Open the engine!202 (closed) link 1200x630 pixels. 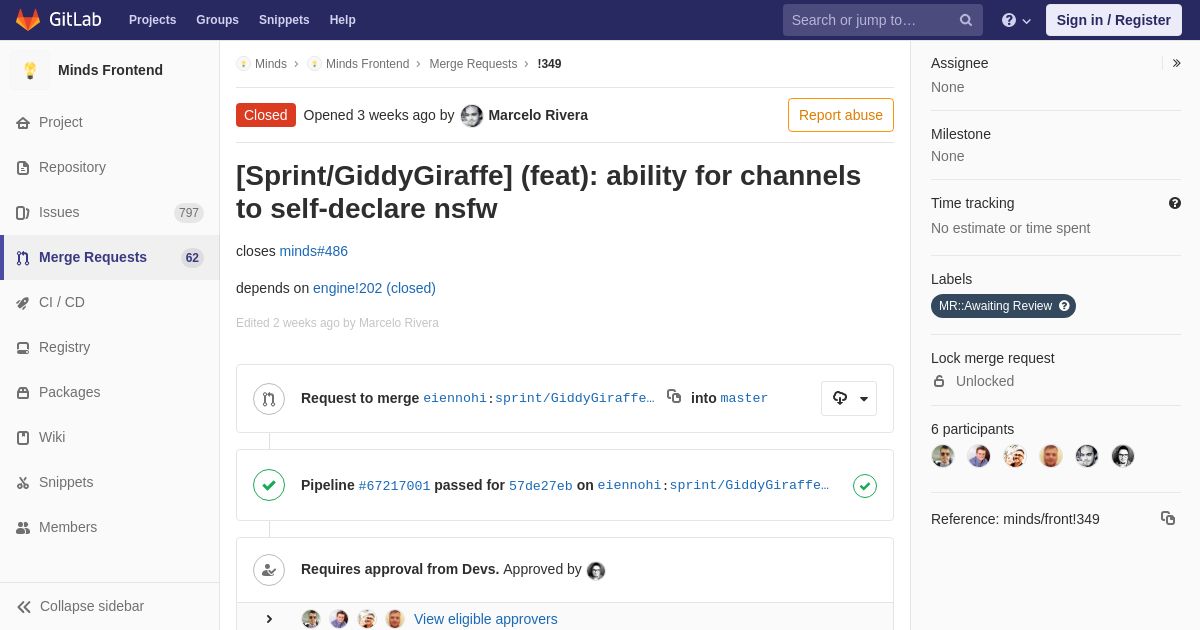[374, 288]
